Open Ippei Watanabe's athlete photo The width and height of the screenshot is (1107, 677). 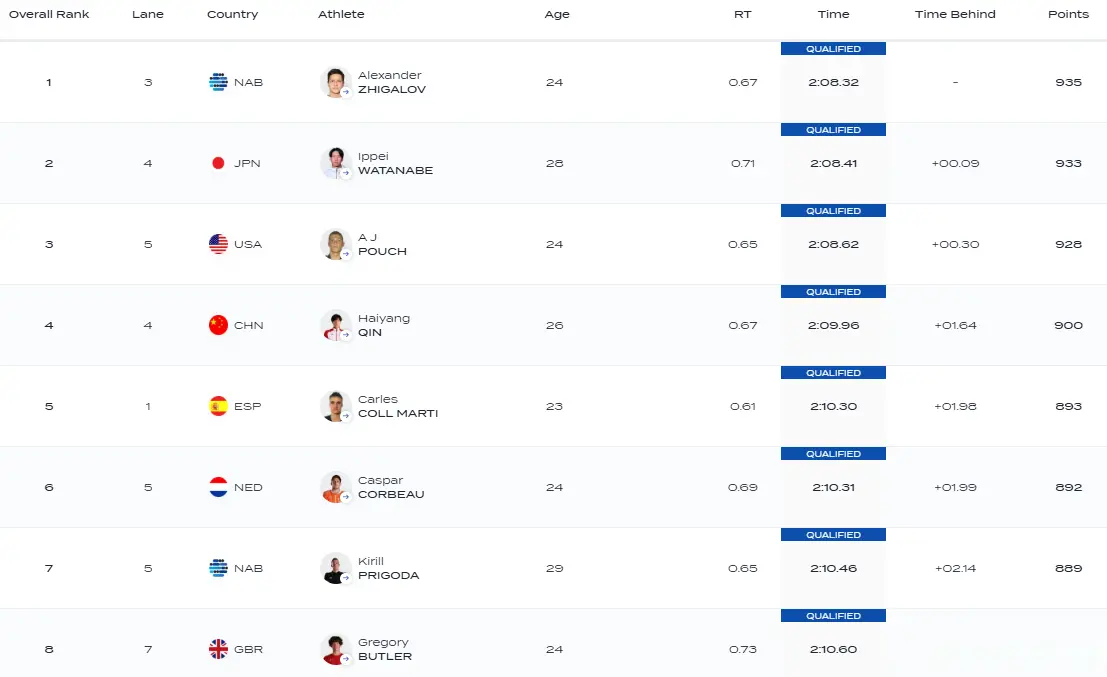335,163
